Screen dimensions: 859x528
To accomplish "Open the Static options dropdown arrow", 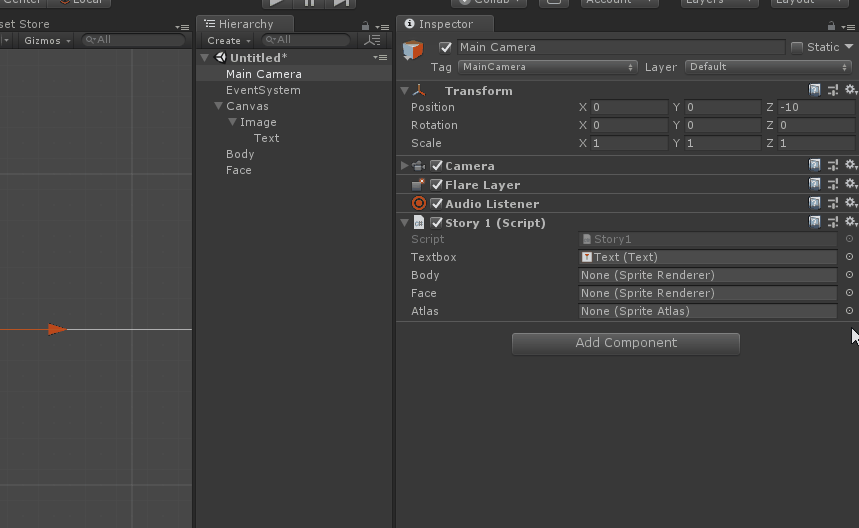I will 849,47.
